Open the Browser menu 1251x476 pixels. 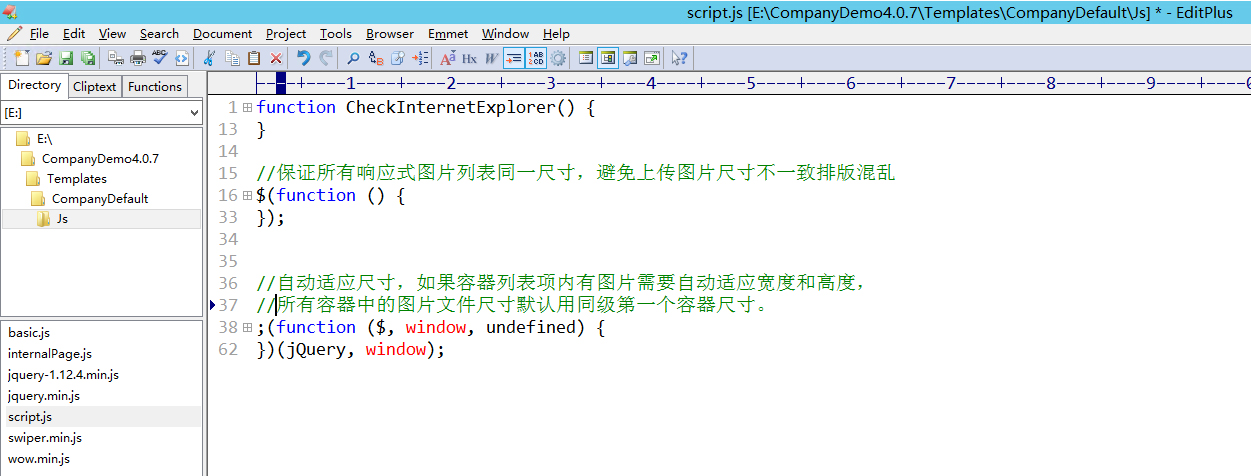pos(390,34)
